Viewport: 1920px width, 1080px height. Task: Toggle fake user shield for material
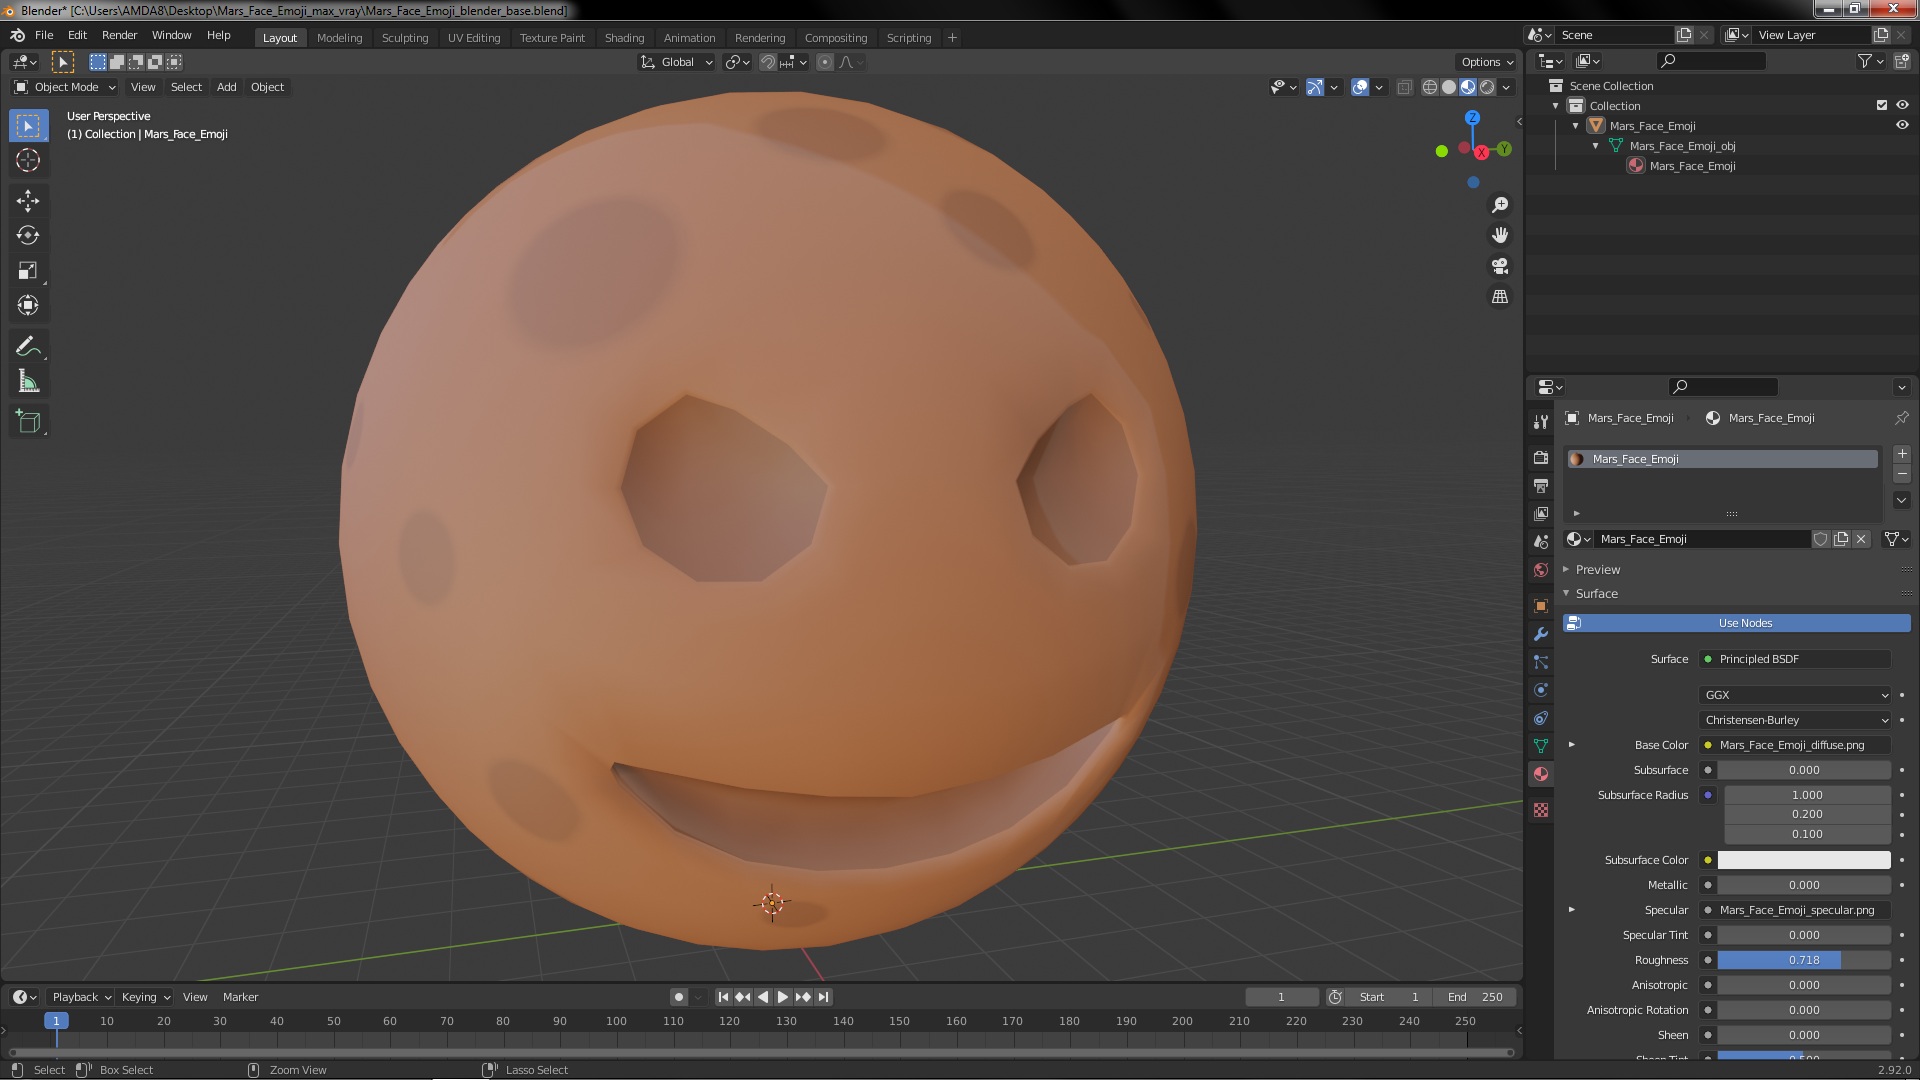click(x=1820, y=539)
